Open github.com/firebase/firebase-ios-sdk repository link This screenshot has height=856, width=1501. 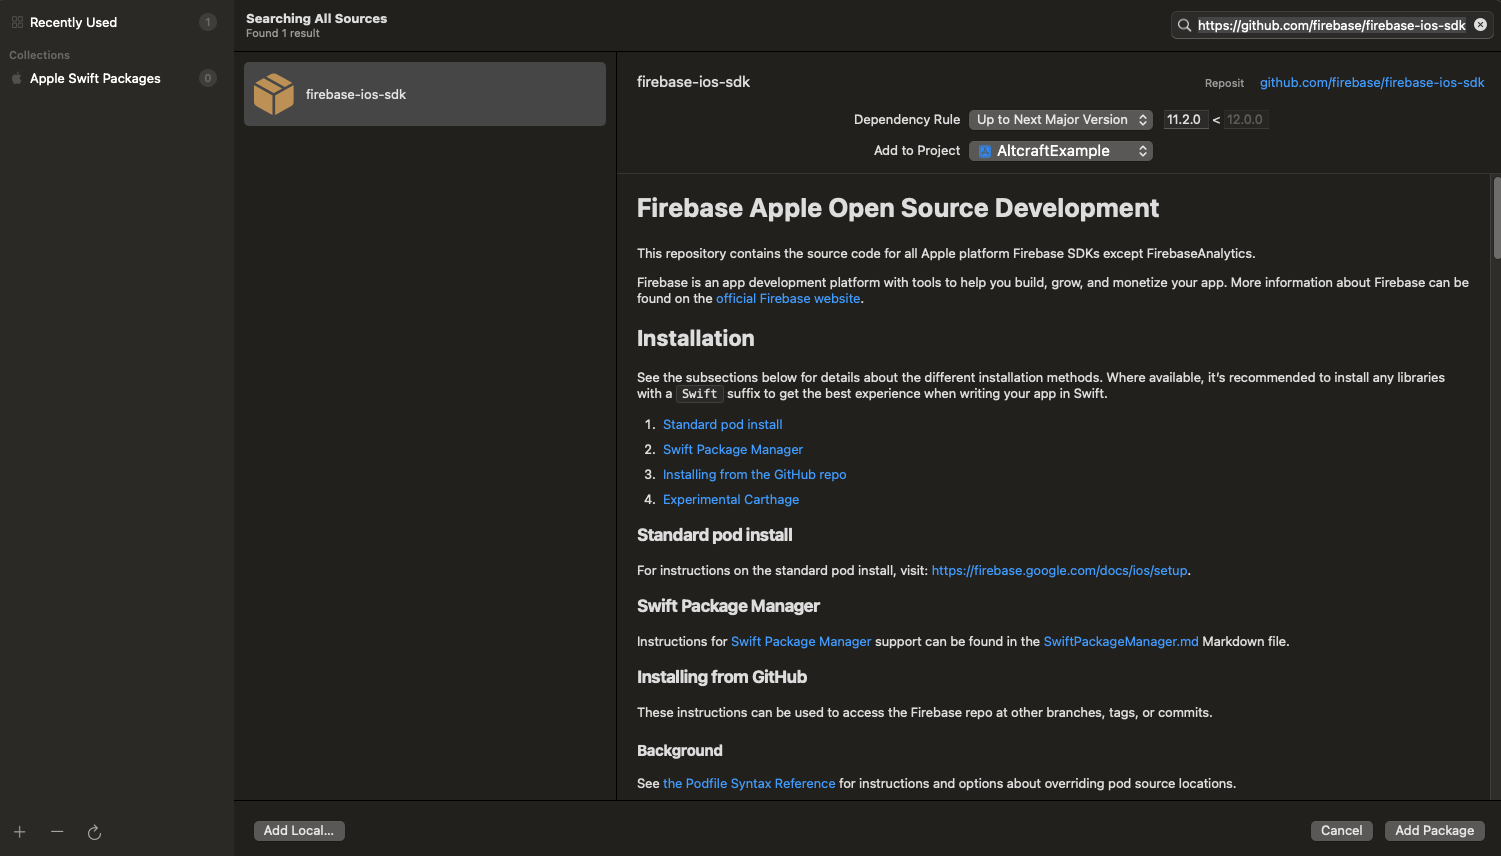tap(1372, 82)
